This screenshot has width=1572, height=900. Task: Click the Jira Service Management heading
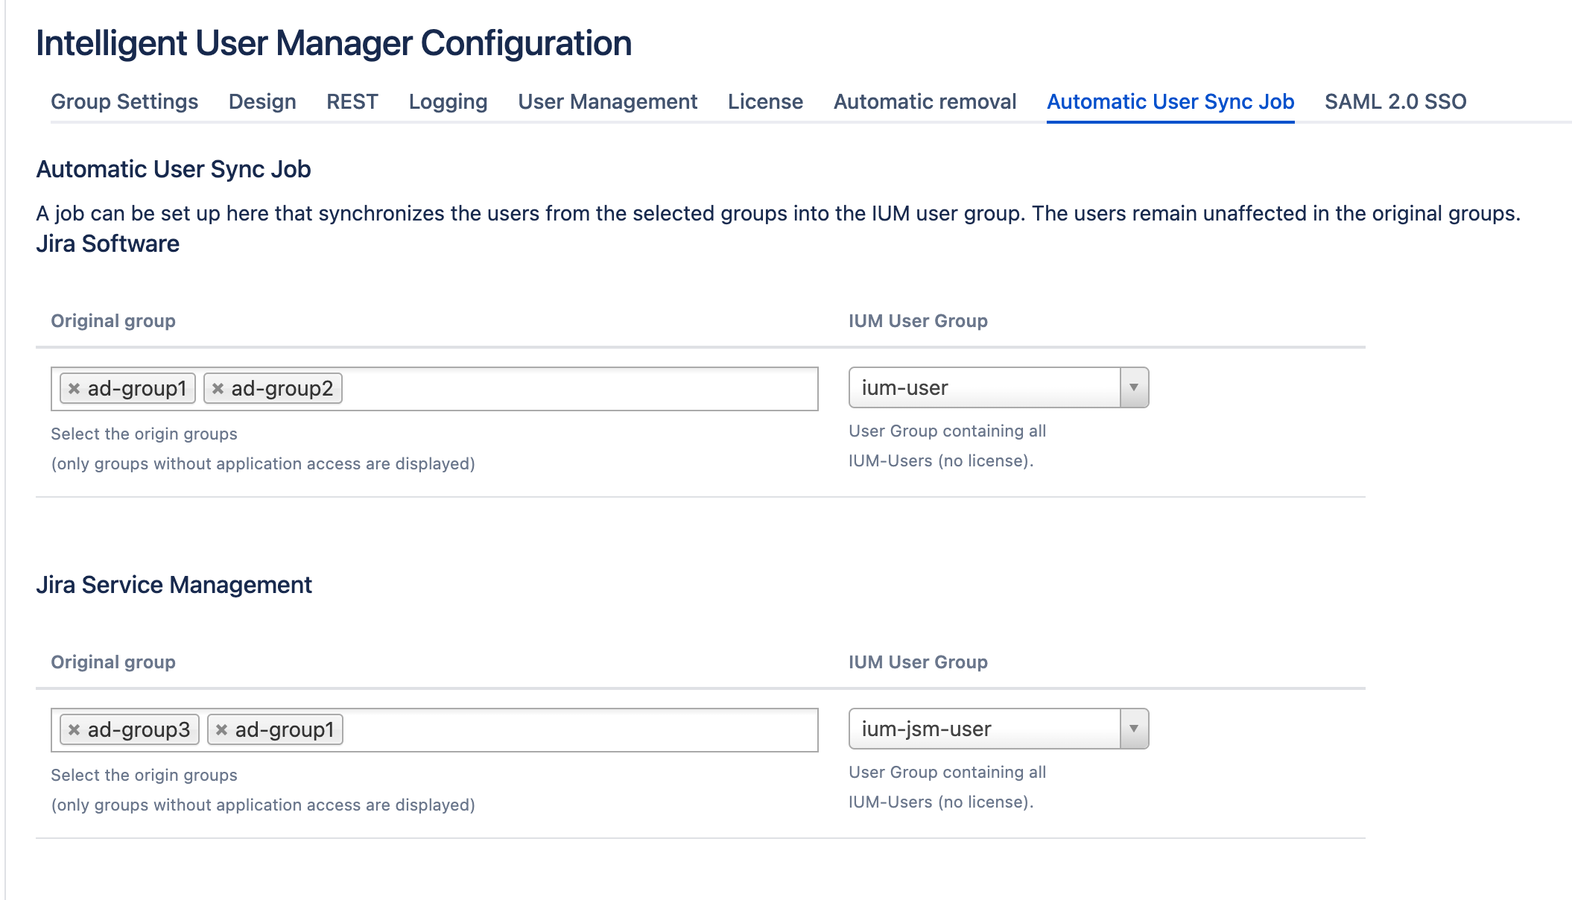point(174,585)
